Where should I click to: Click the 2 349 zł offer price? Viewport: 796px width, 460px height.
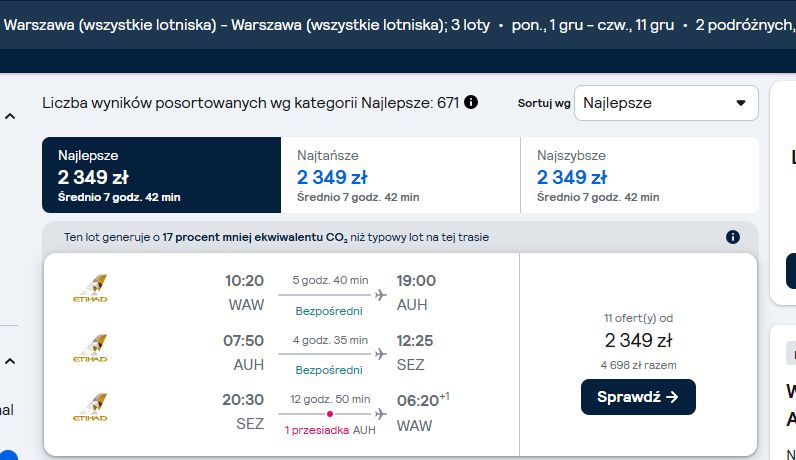coord(638,340)
